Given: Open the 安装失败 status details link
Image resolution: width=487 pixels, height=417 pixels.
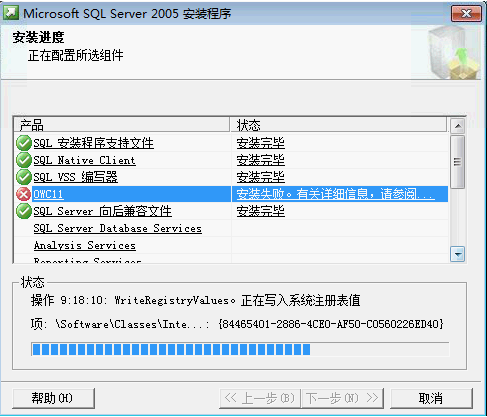Looking at the screenshot, I should tap(335, 194).
